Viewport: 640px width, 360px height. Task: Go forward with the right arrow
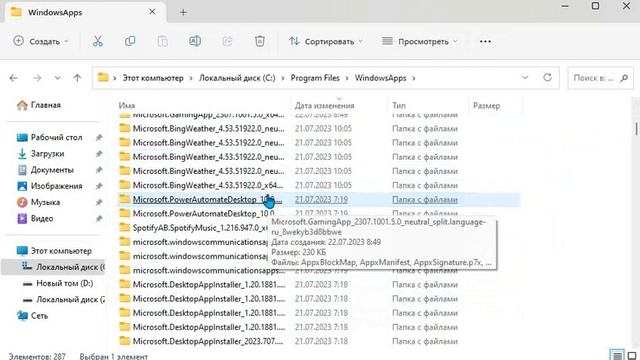37,78
